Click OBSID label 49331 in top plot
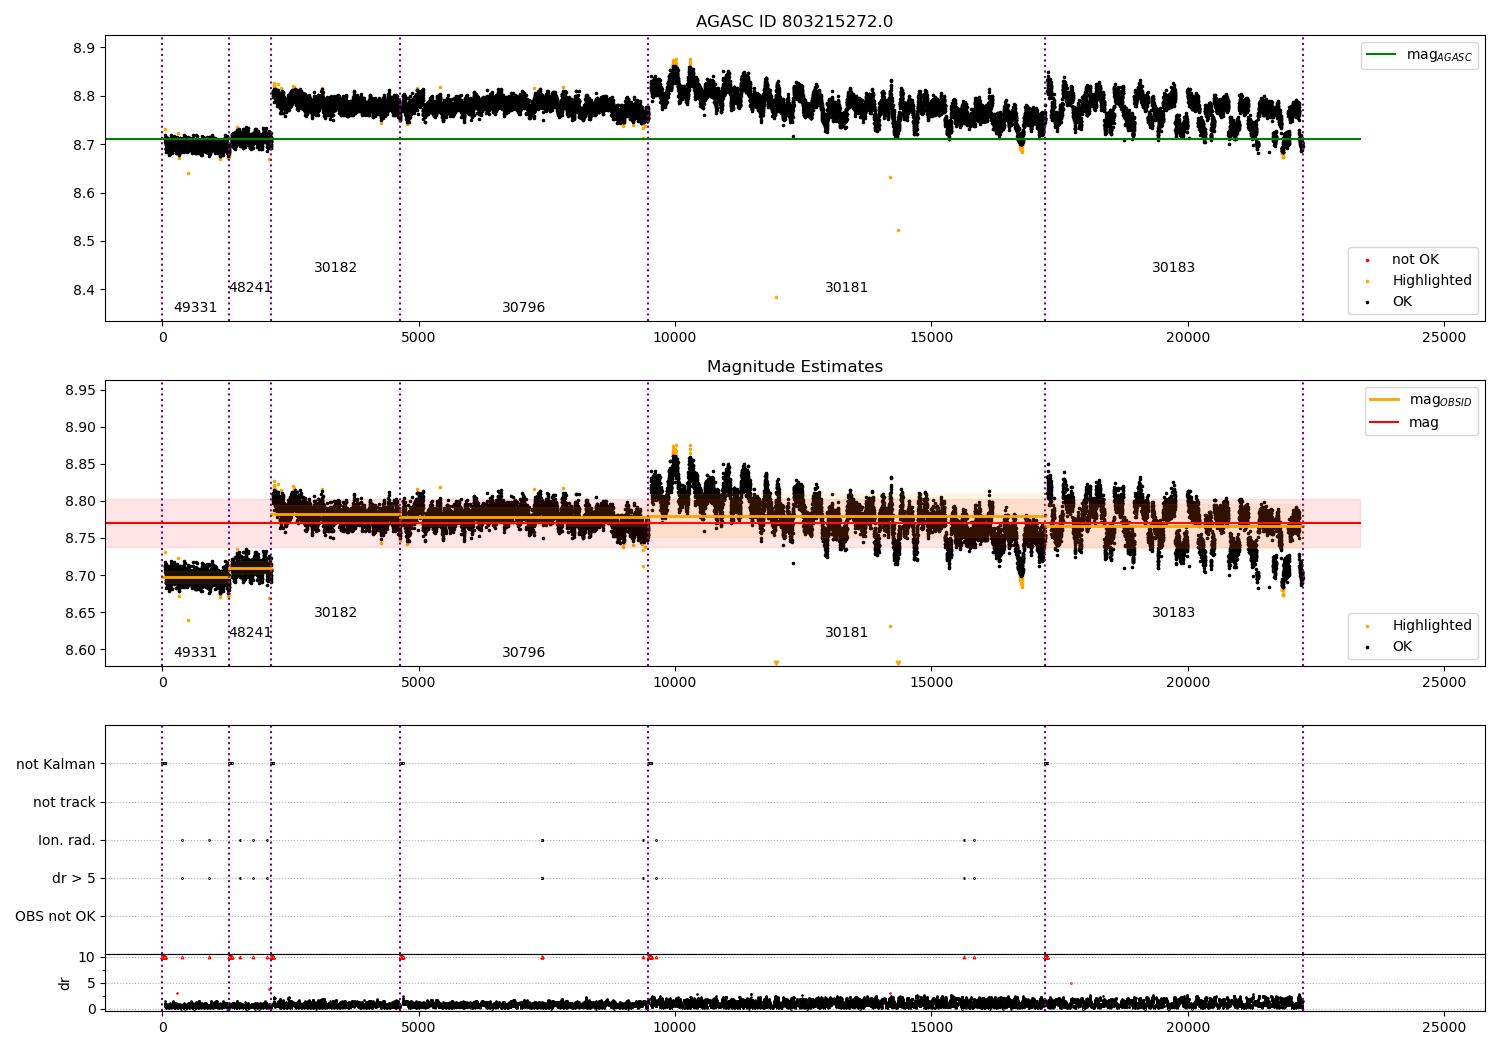1500x1050 pixels. click(195, 308)
